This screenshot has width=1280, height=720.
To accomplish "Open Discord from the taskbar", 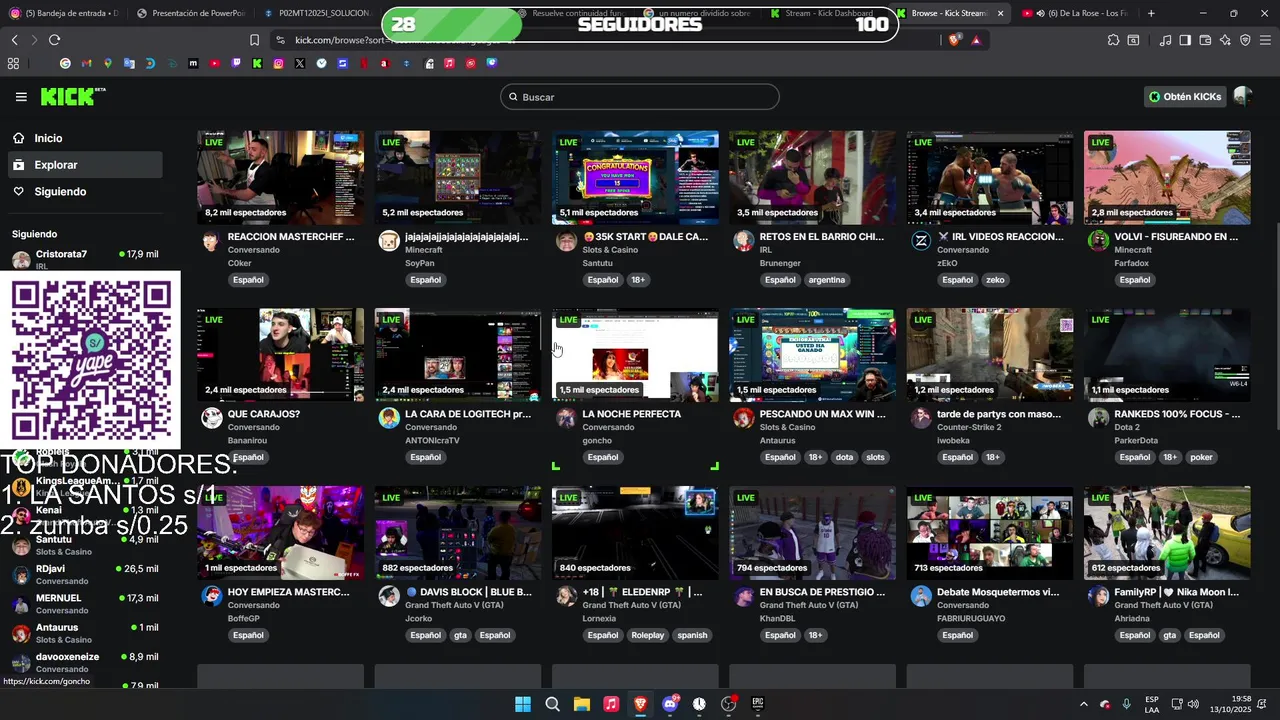I will [670, 704].
